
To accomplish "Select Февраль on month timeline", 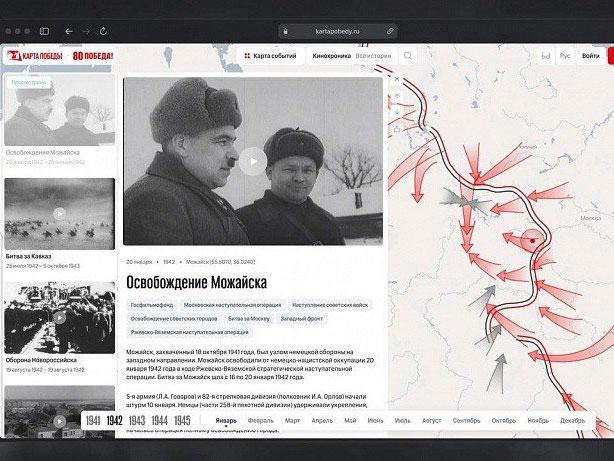I will [260, 421].
